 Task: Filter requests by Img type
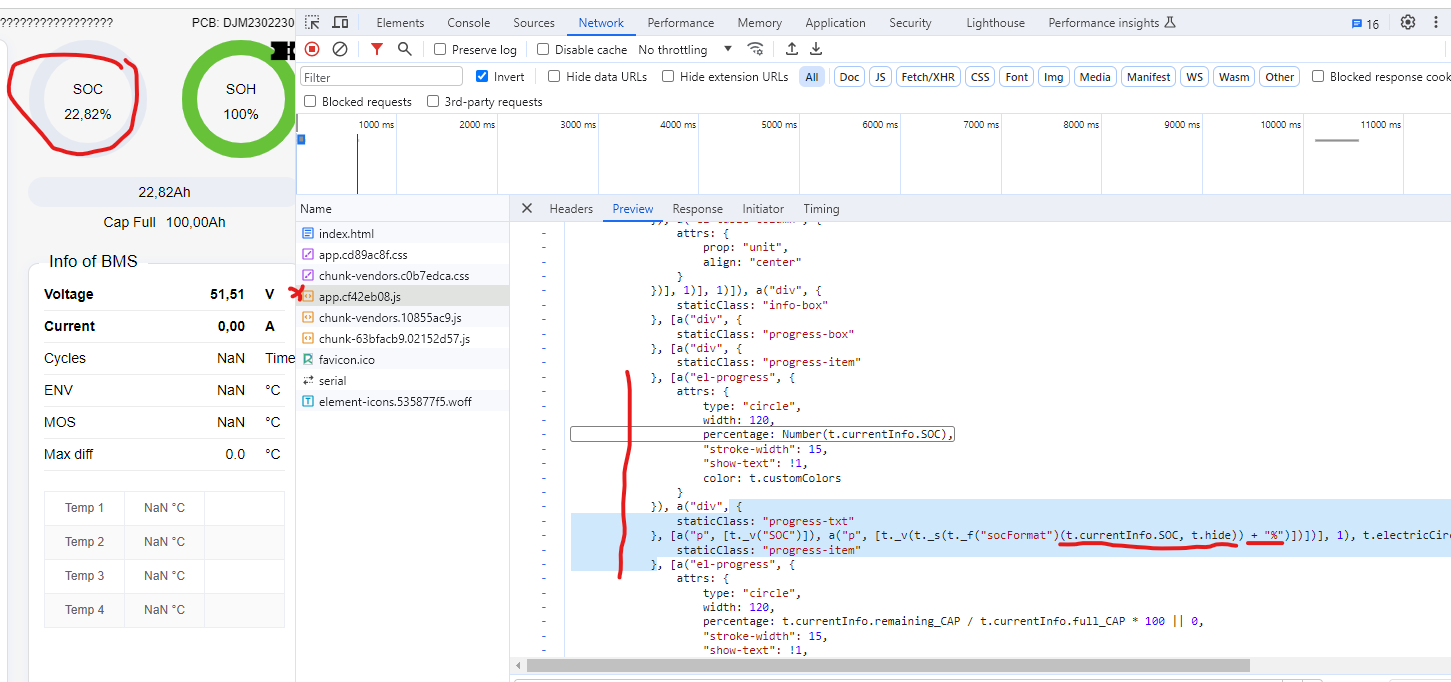(x=1054, y=77)
